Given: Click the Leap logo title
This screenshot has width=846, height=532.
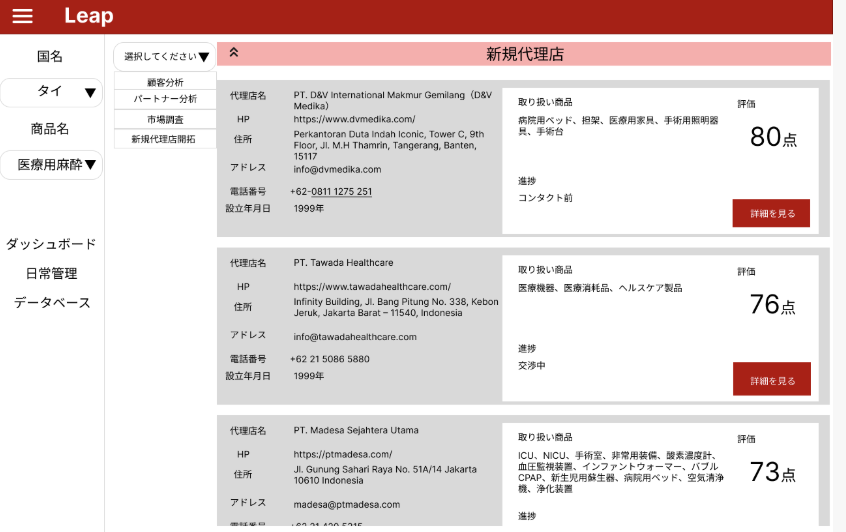Looking at the screenshot, I should [88, 16].
